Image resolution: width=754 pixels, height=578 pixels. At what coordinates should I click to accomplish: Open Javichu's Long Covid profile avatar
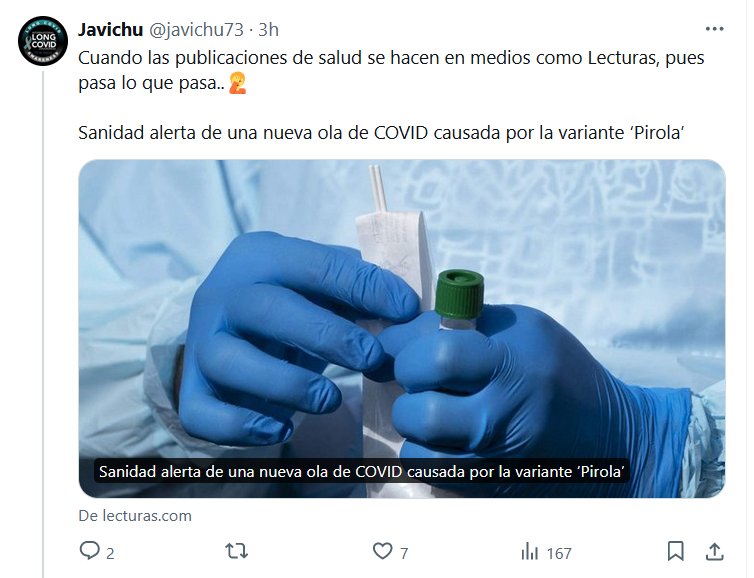click(x=43, y=41)
